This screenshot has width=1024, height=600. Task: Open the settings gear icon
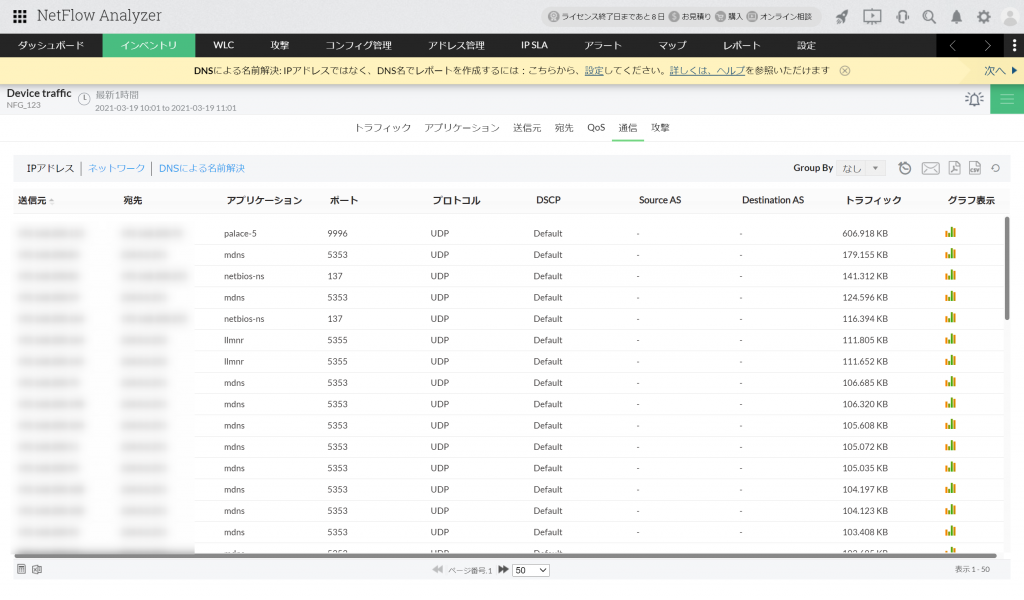tap(982, 16)
